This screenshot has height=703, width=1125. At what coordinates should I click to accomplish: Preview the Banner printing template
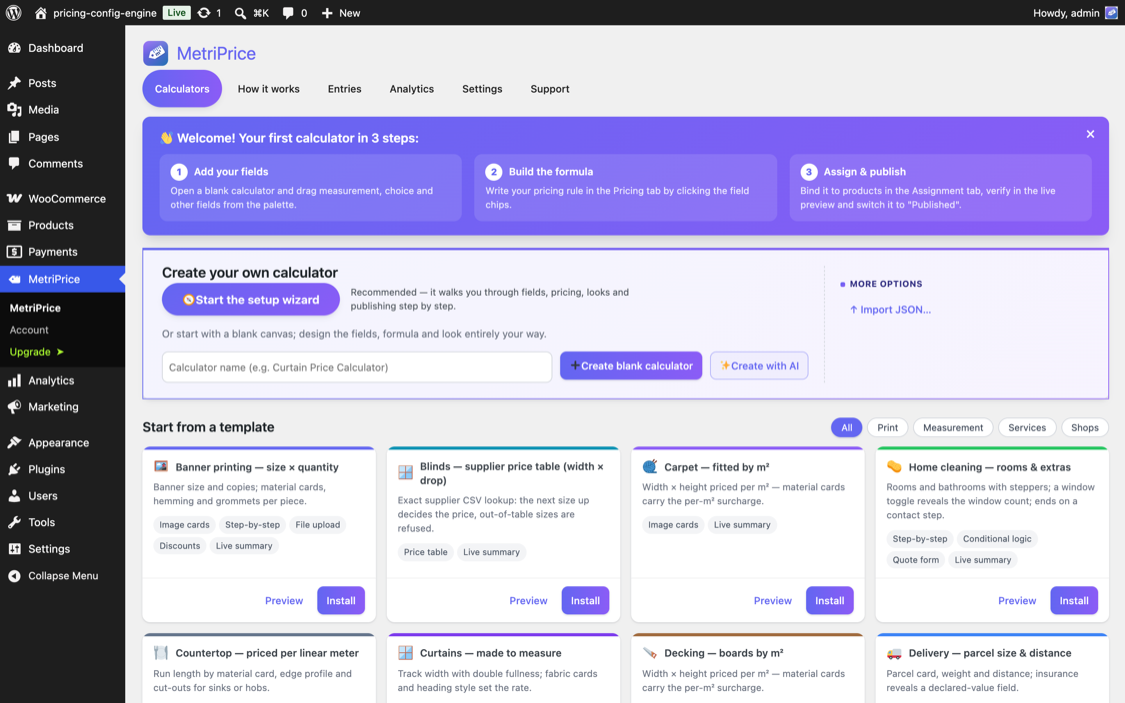pyautogui.click(x=284, y=600)
